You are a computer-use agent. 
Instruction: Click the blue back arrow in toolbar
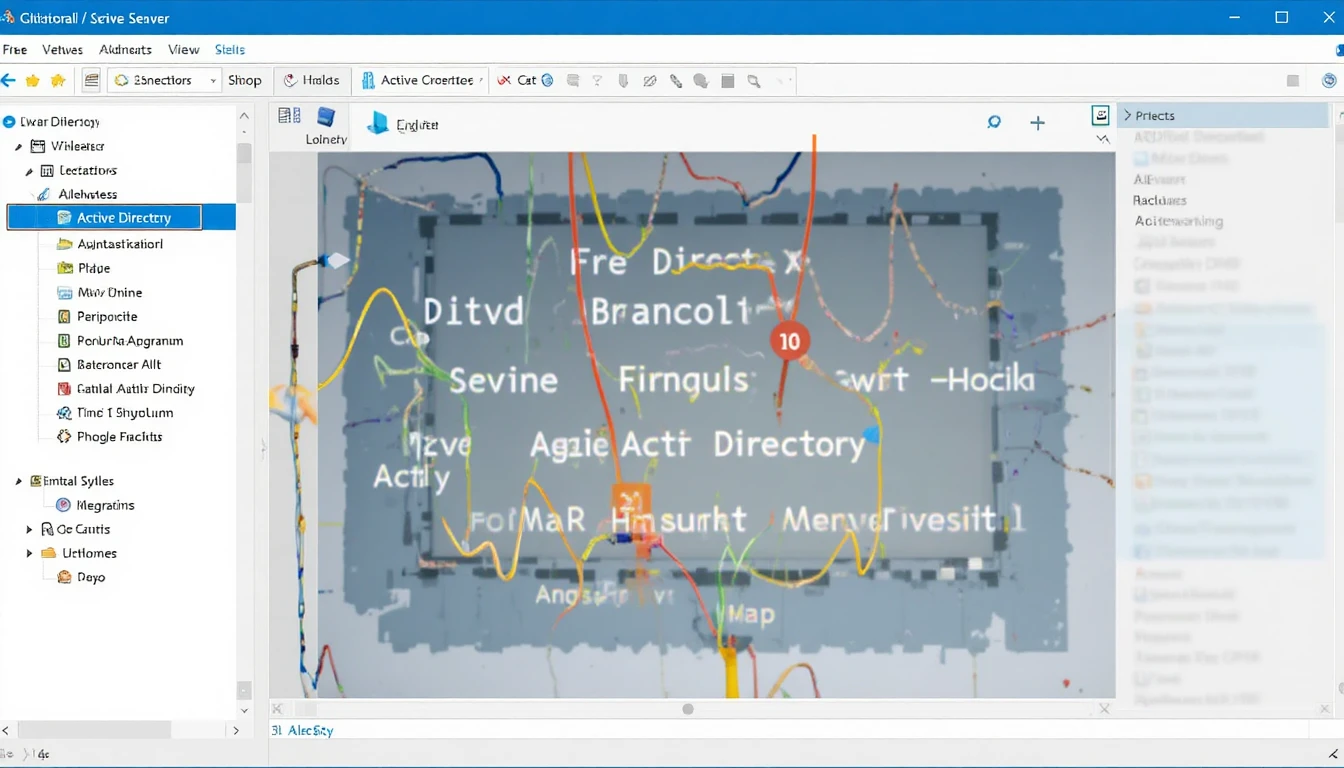tap(9, 80)
